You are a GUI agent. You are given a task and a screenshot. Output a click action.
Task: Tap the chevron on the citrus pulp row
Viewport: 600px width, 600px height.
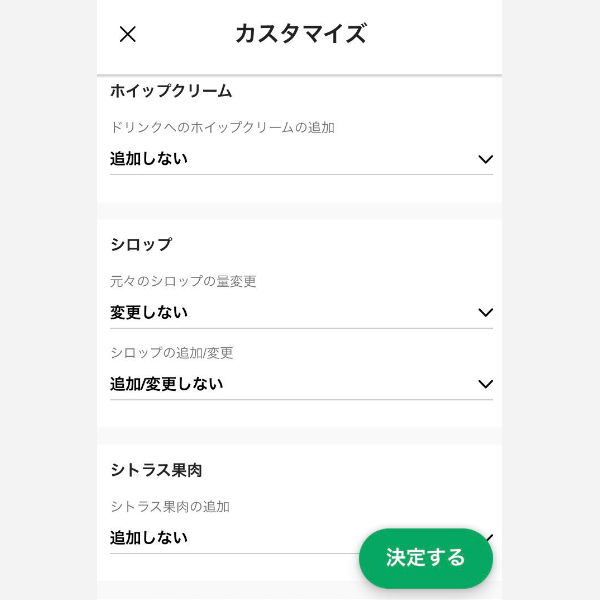489,537
